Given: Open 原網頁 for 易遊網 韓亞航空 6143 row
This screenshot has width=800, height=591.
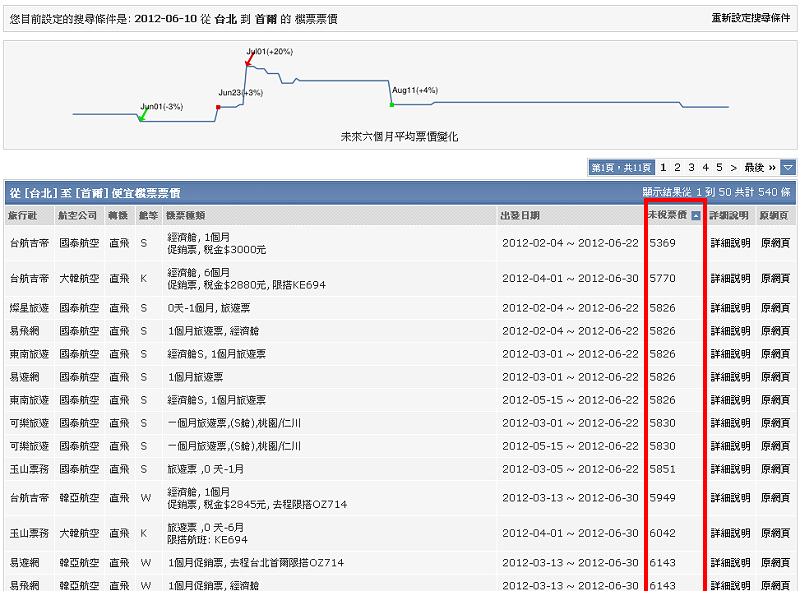Looking at the screenshot, I should coord(775,562).
